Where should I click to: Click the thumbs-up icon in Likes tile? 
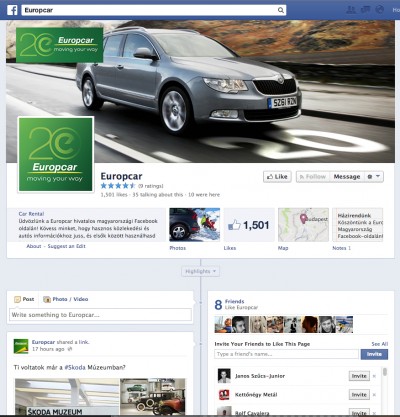click(x=234, y=226)
